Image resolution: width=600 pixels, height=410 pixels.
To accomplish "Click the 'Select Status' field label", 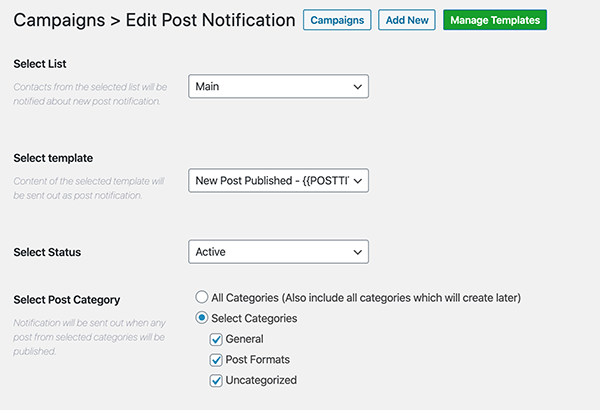I will coord(47,252).
